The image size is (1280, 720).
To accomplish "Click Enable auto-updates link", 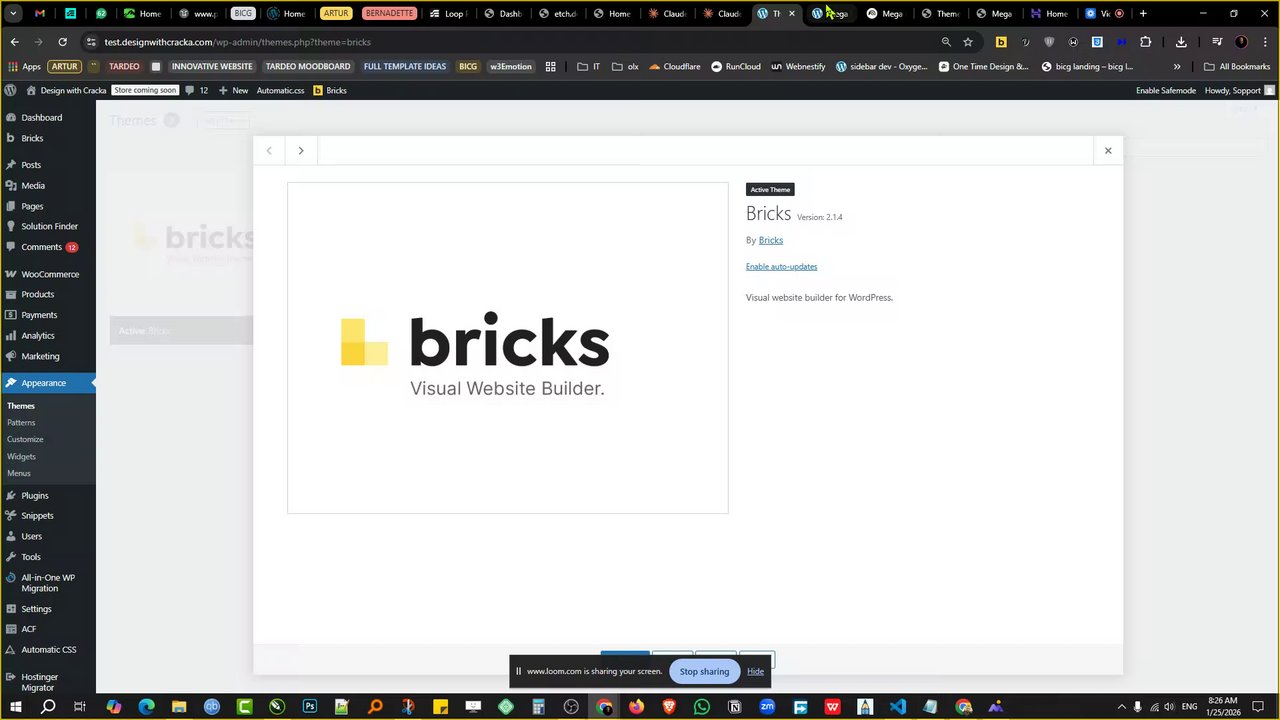I will tap(781, 266).
